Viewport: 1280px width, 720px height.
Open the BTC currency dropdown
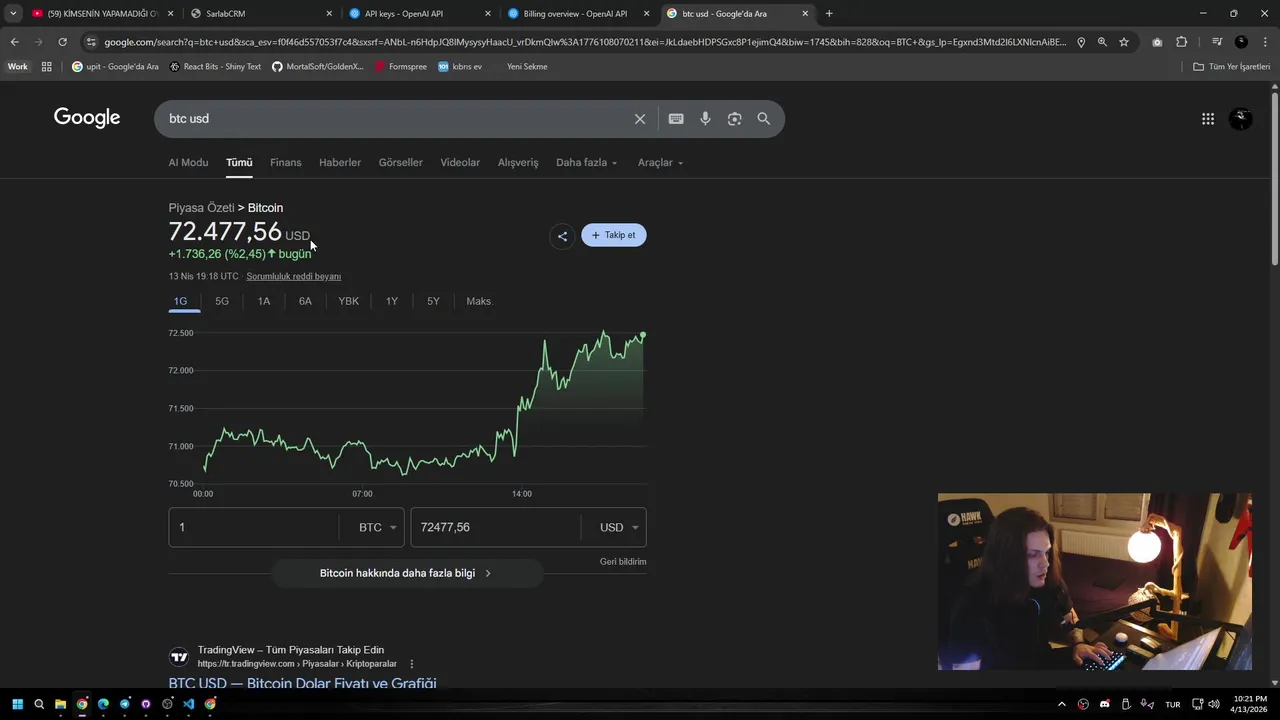click(x=377, y=528)
